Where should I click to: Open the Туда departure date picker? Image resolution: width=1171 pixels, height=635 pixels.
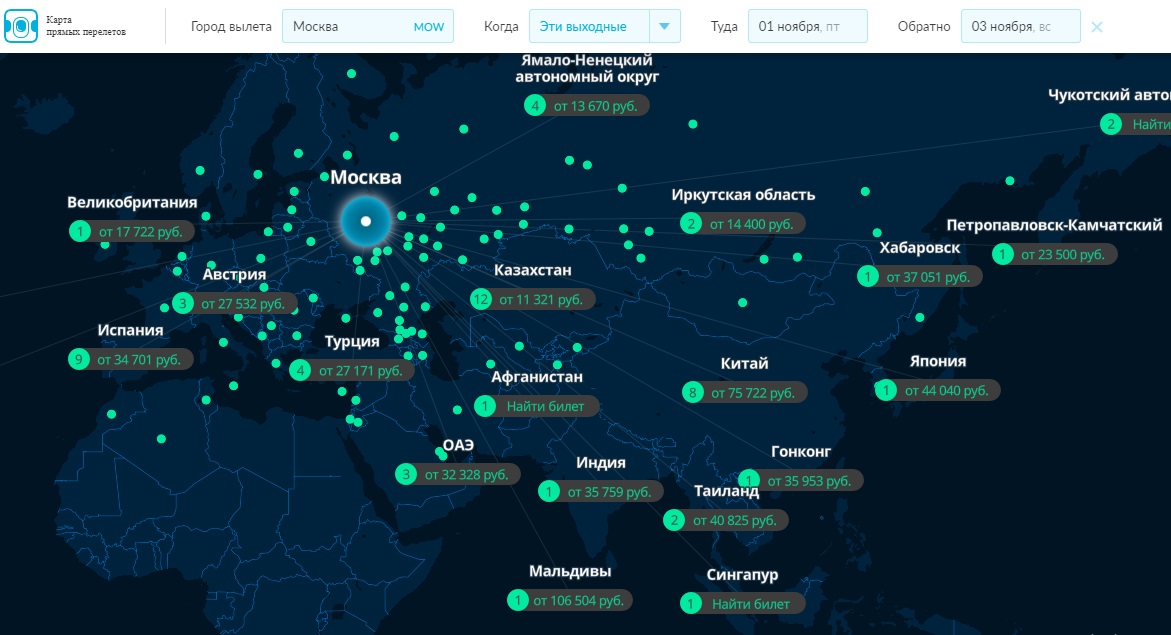click(x=807, y=27)
